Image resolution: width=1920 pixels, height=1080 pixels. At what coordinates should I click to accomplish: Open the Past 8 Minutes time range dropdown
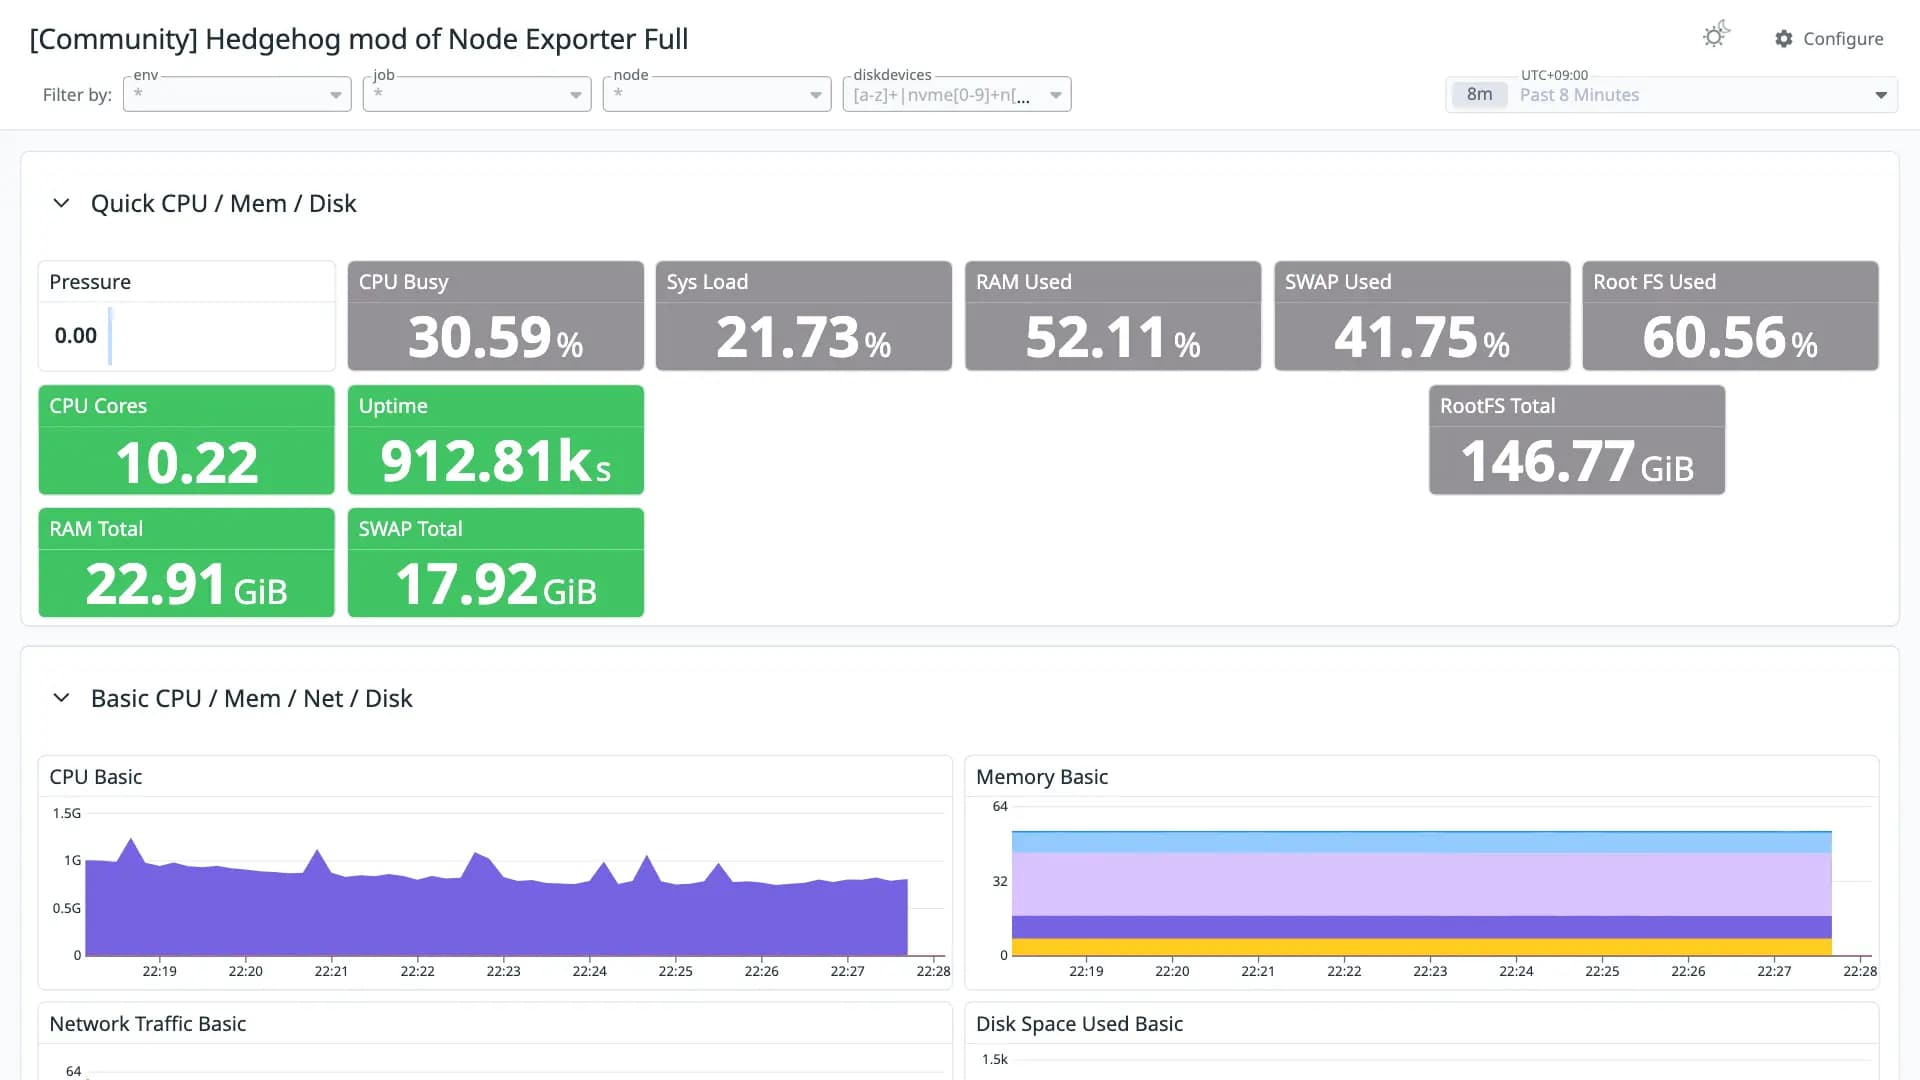pos(1671,94)
